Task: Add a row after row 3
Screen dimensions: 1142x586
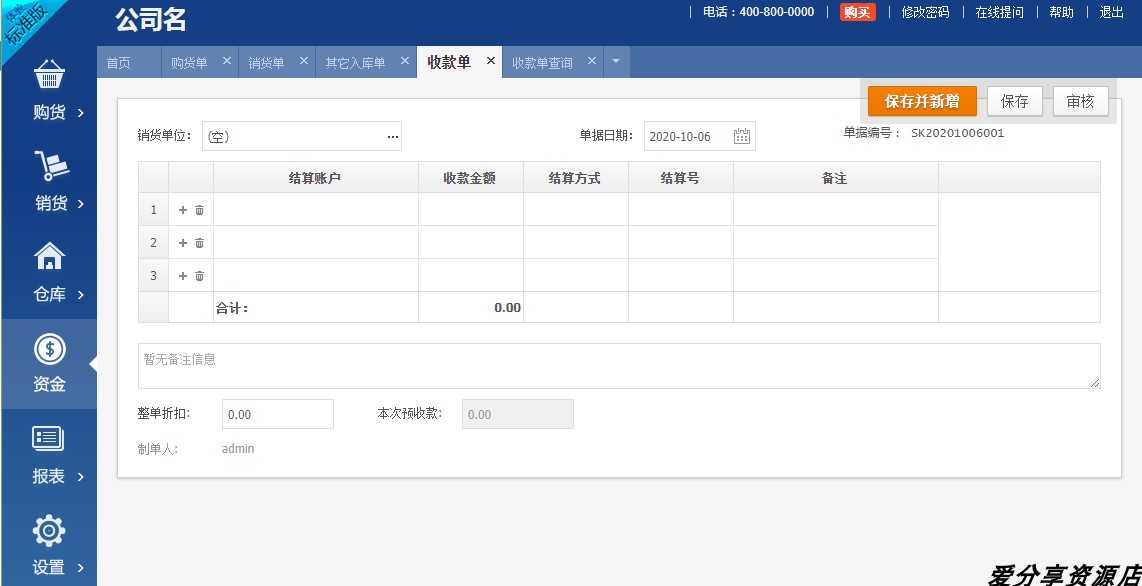Action: pyautogui.click(x=183, y=275)
